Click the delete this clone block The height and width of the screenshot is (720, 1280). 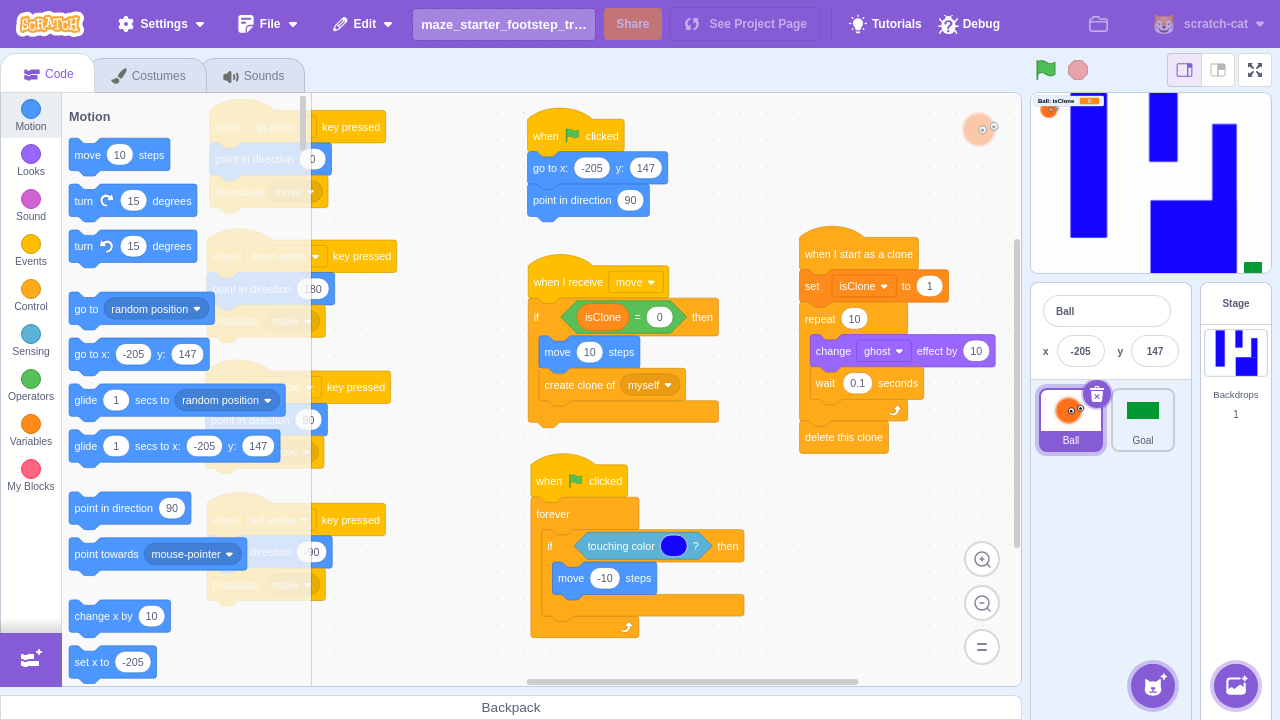[x=844, y=437]
